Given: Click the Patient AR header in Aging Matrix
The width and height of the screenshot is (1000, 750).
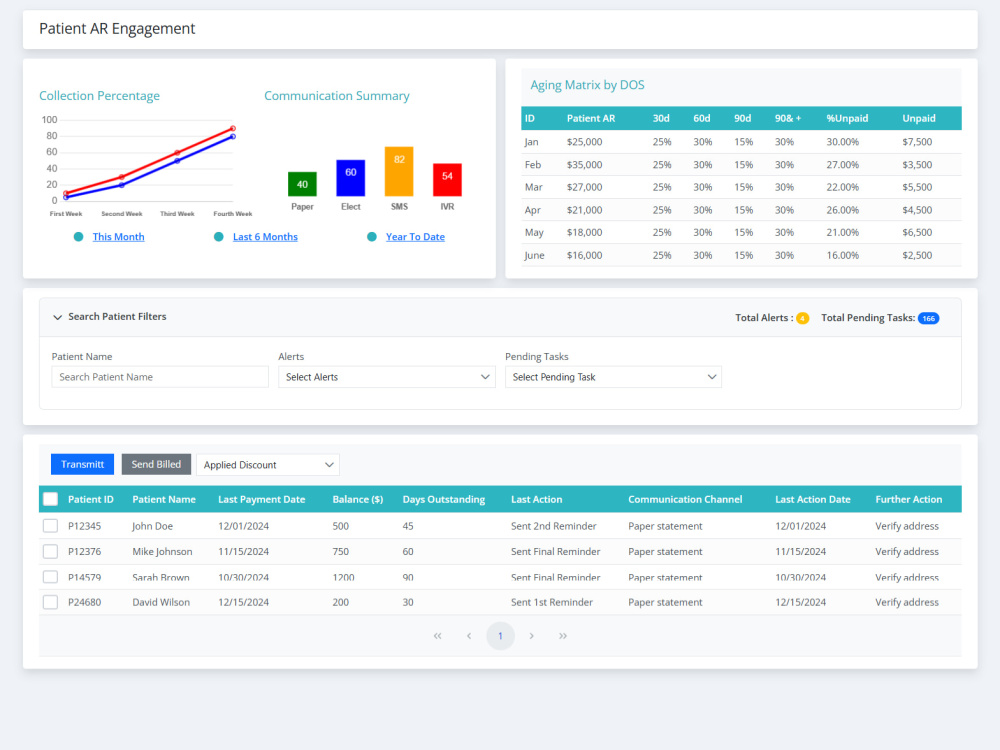Looking at the screenshot, I should [591, 119].
